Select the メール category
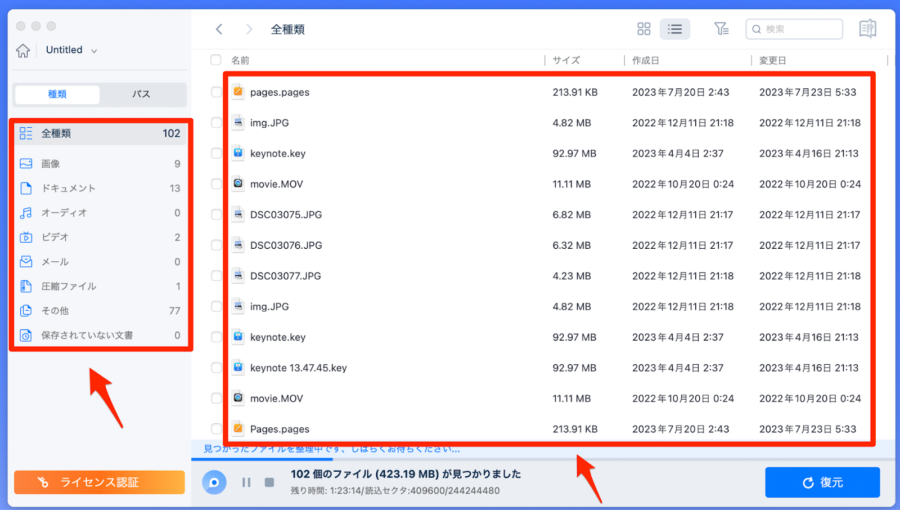900x510 pixels. tap(100, 262)
